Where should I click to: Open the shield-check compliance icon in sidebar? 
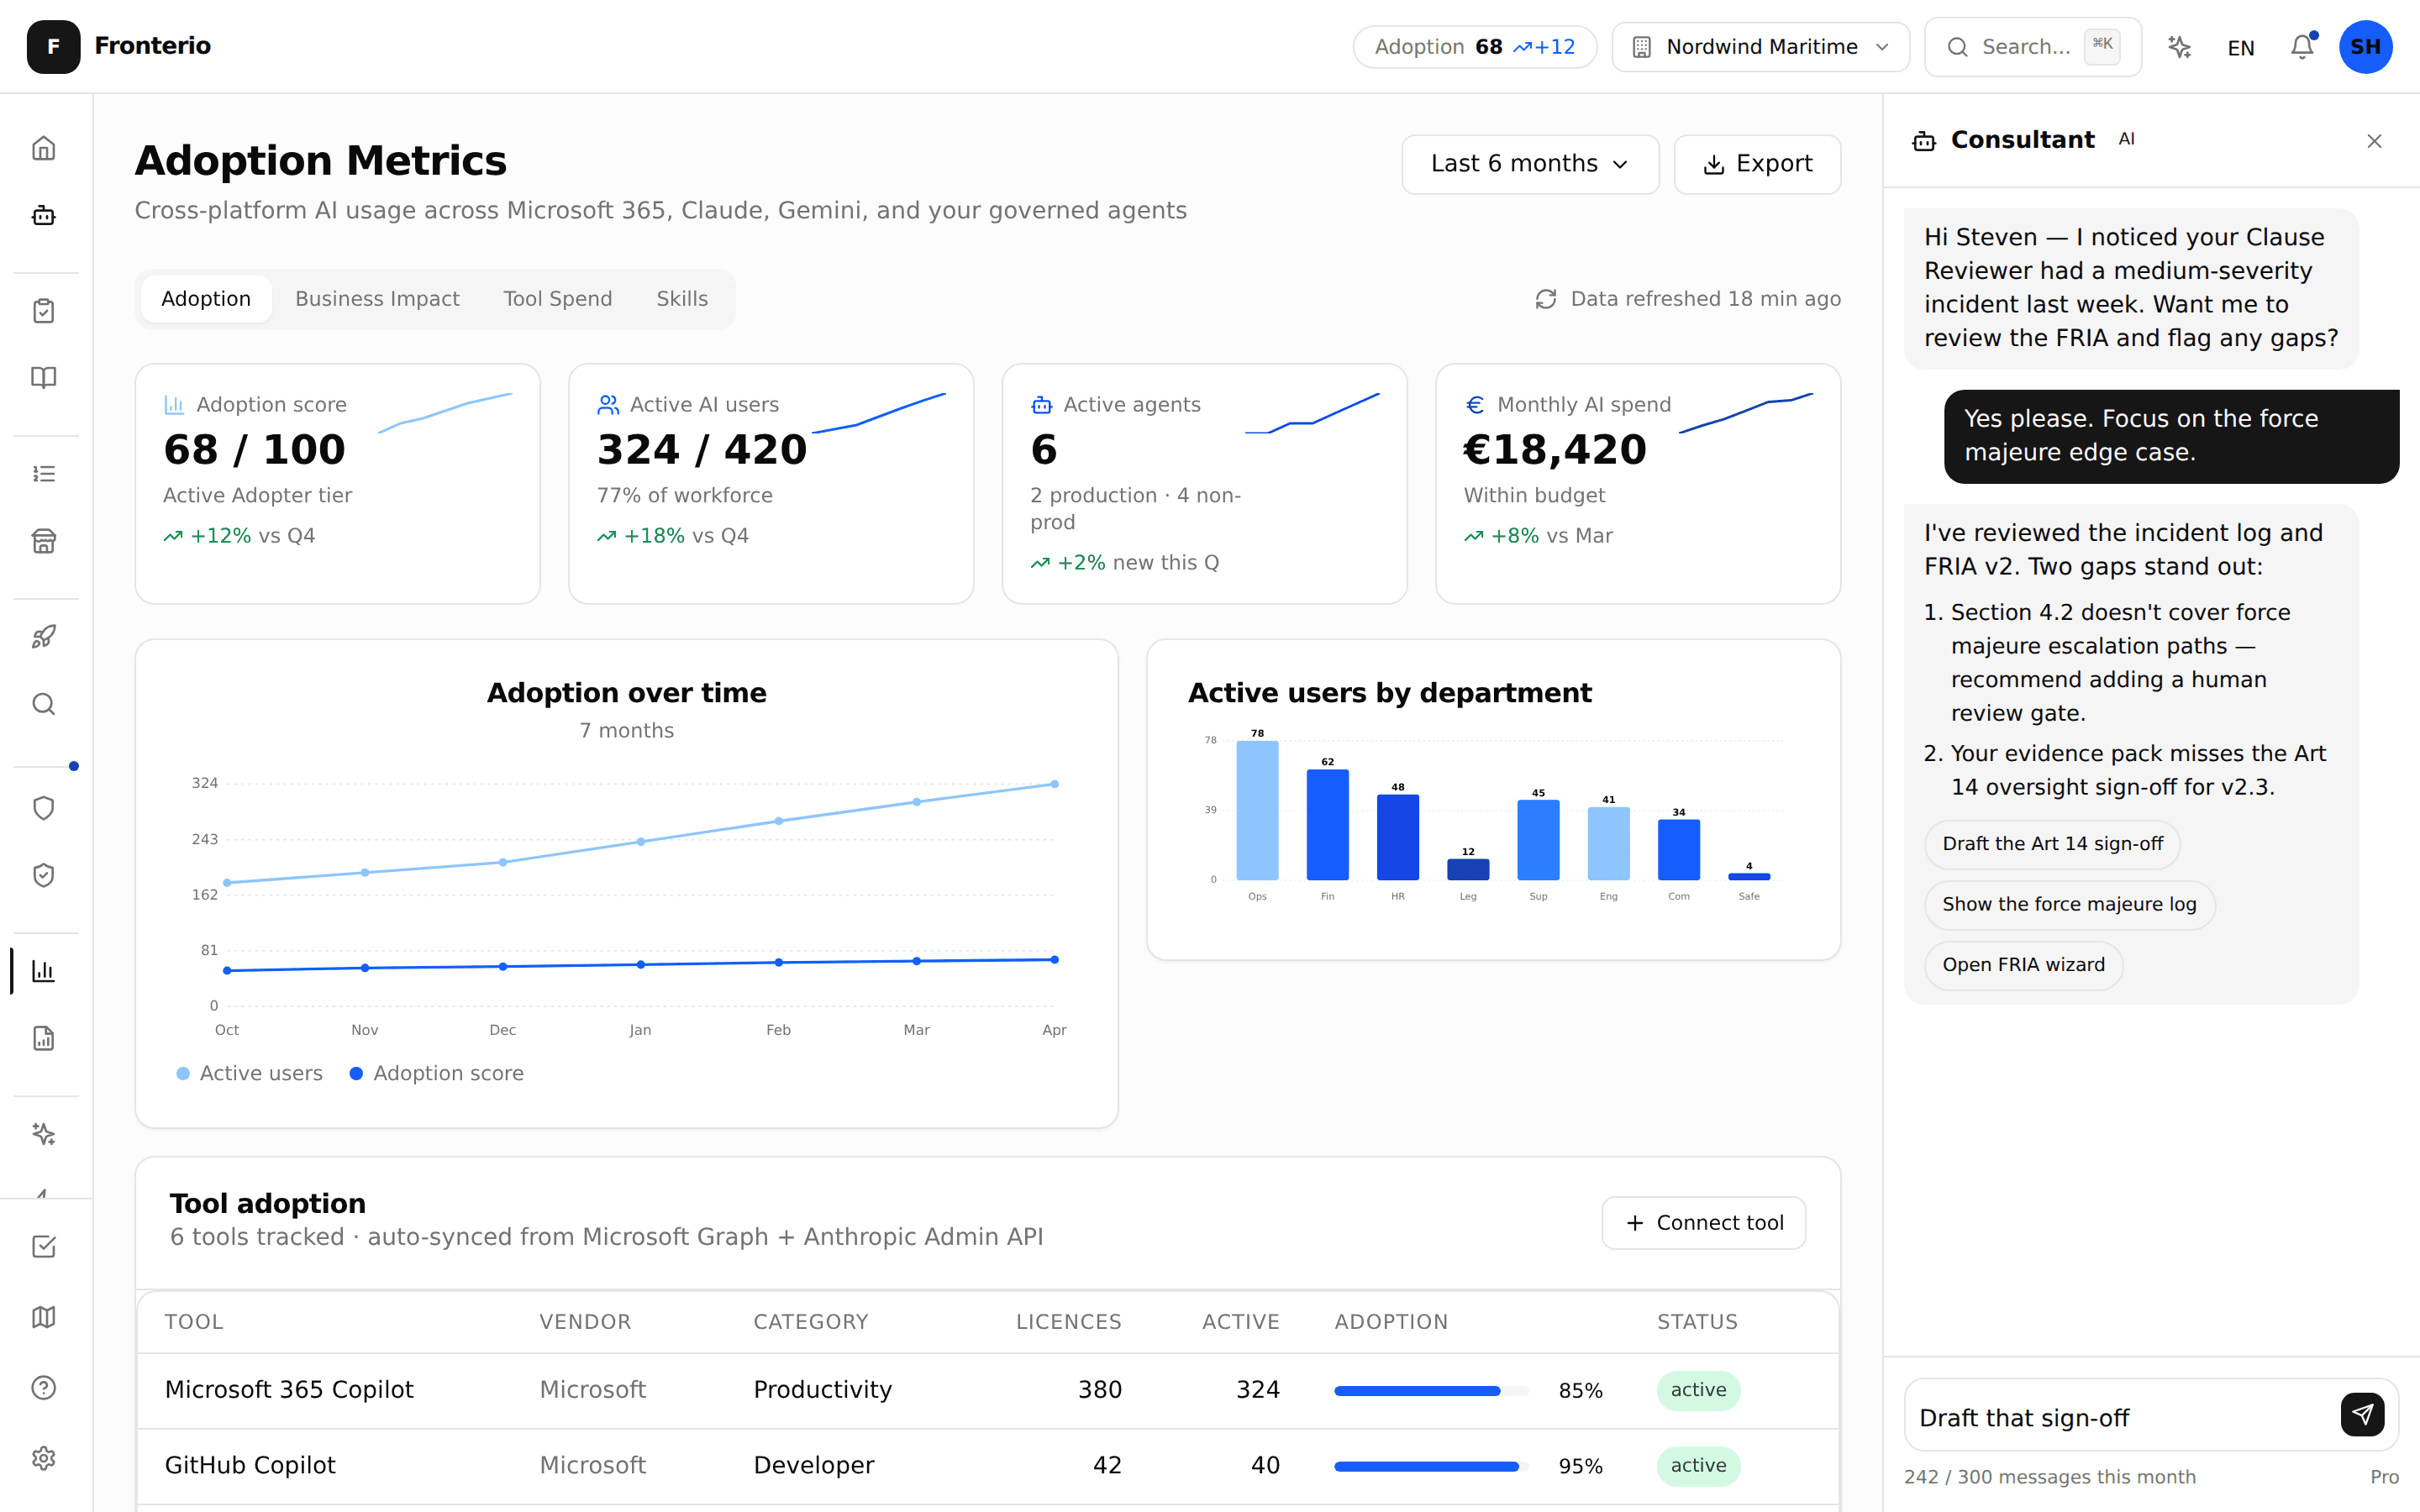point(44,875)
